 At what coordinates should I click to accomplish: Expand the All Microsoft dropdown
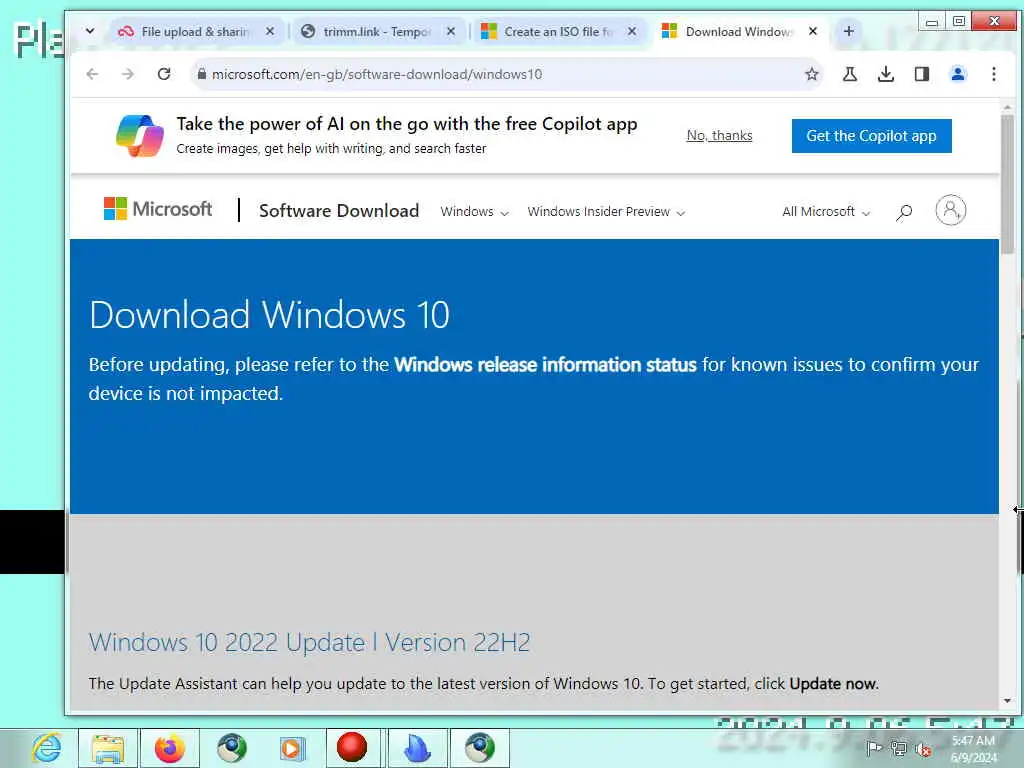826,212
